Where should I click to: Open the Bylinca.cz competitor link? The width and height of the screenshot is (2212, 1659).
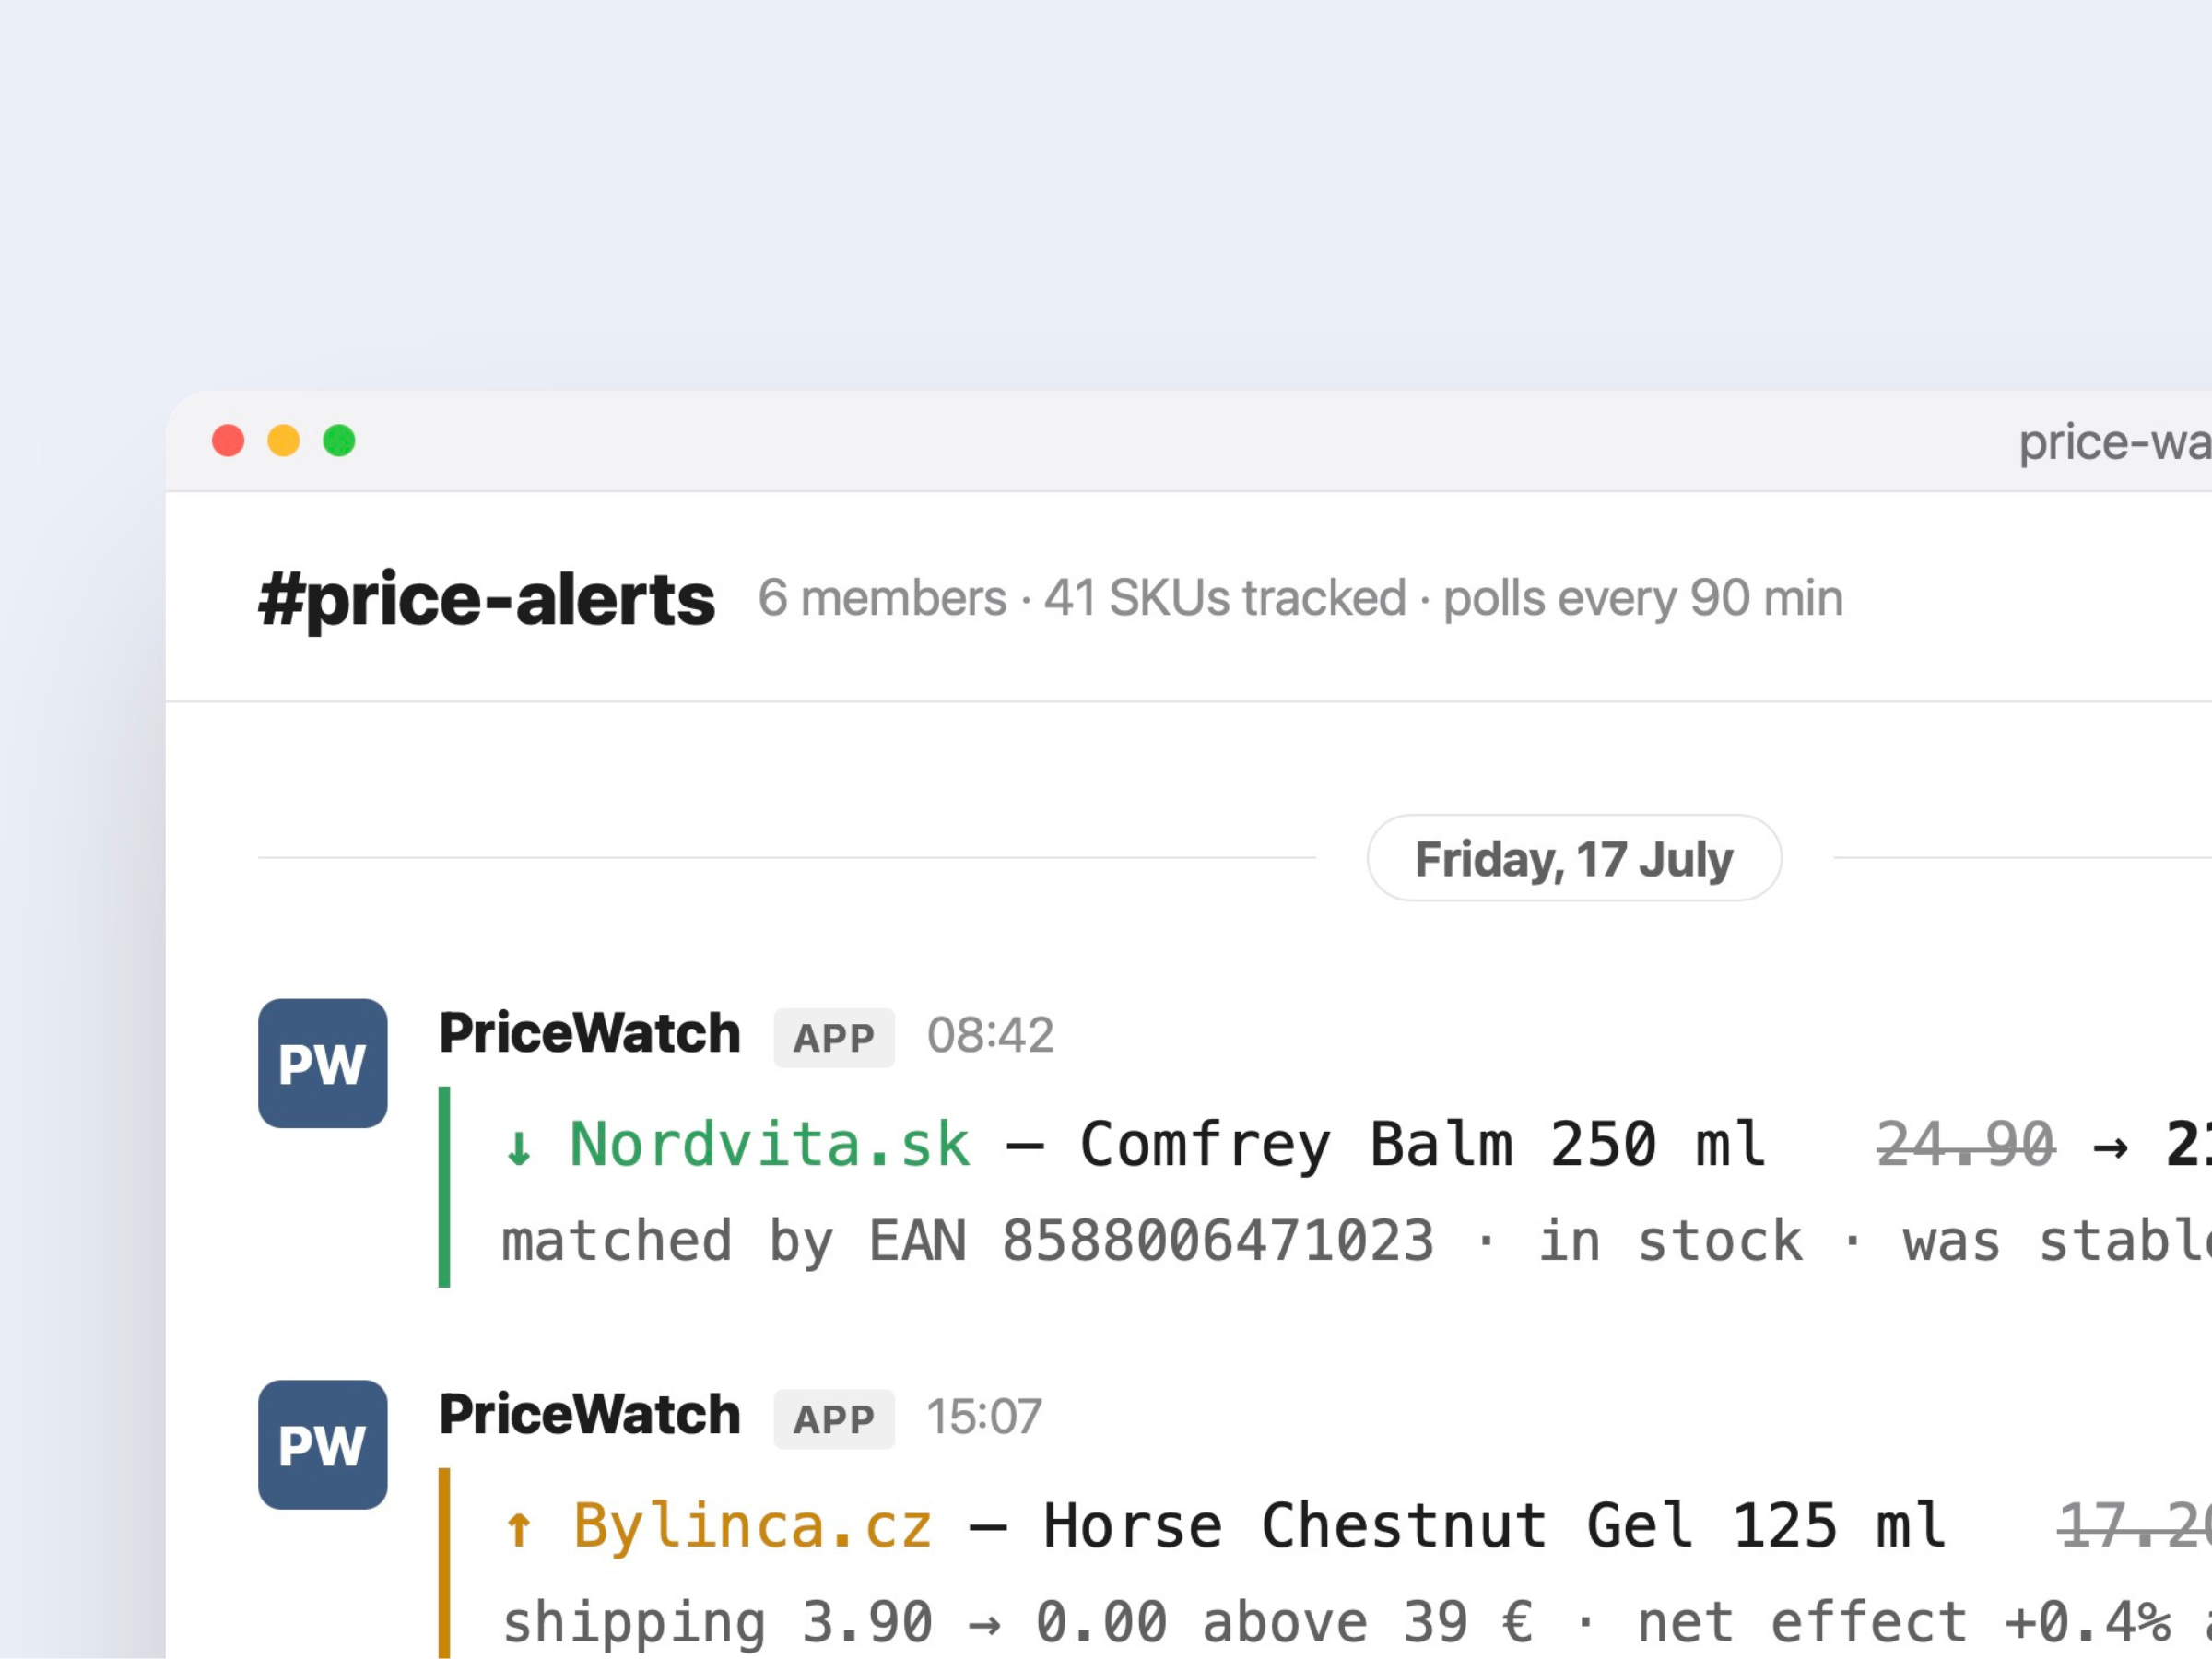tap(752, 1526)
